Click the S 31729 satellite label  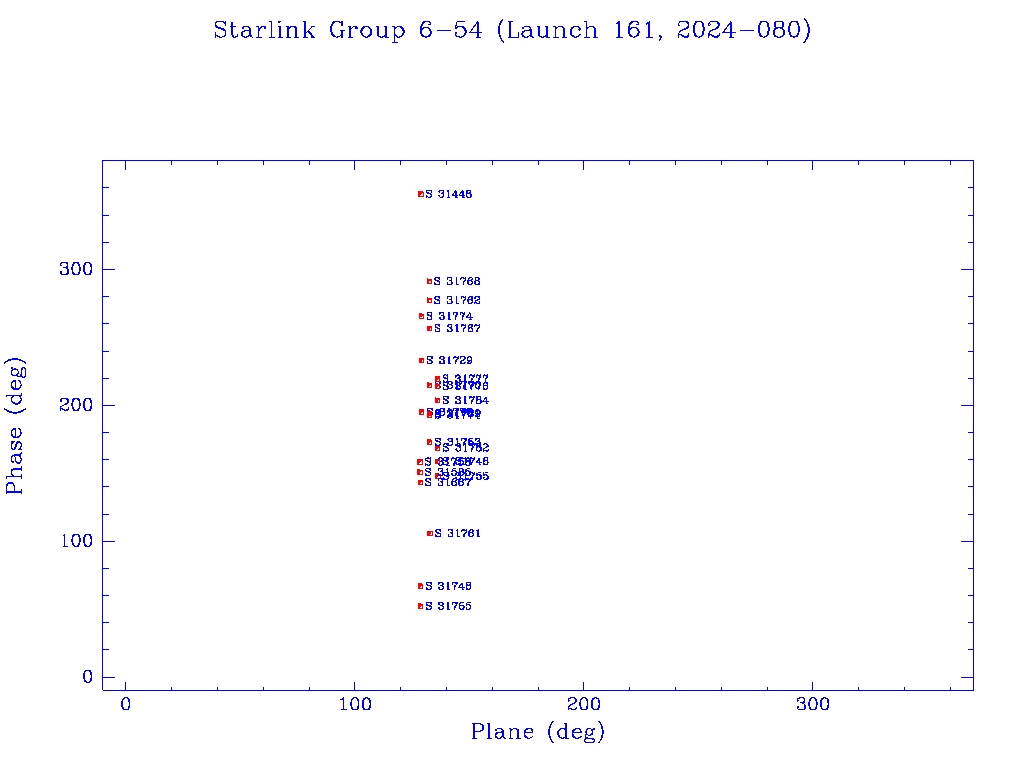[x=449, y=360]
